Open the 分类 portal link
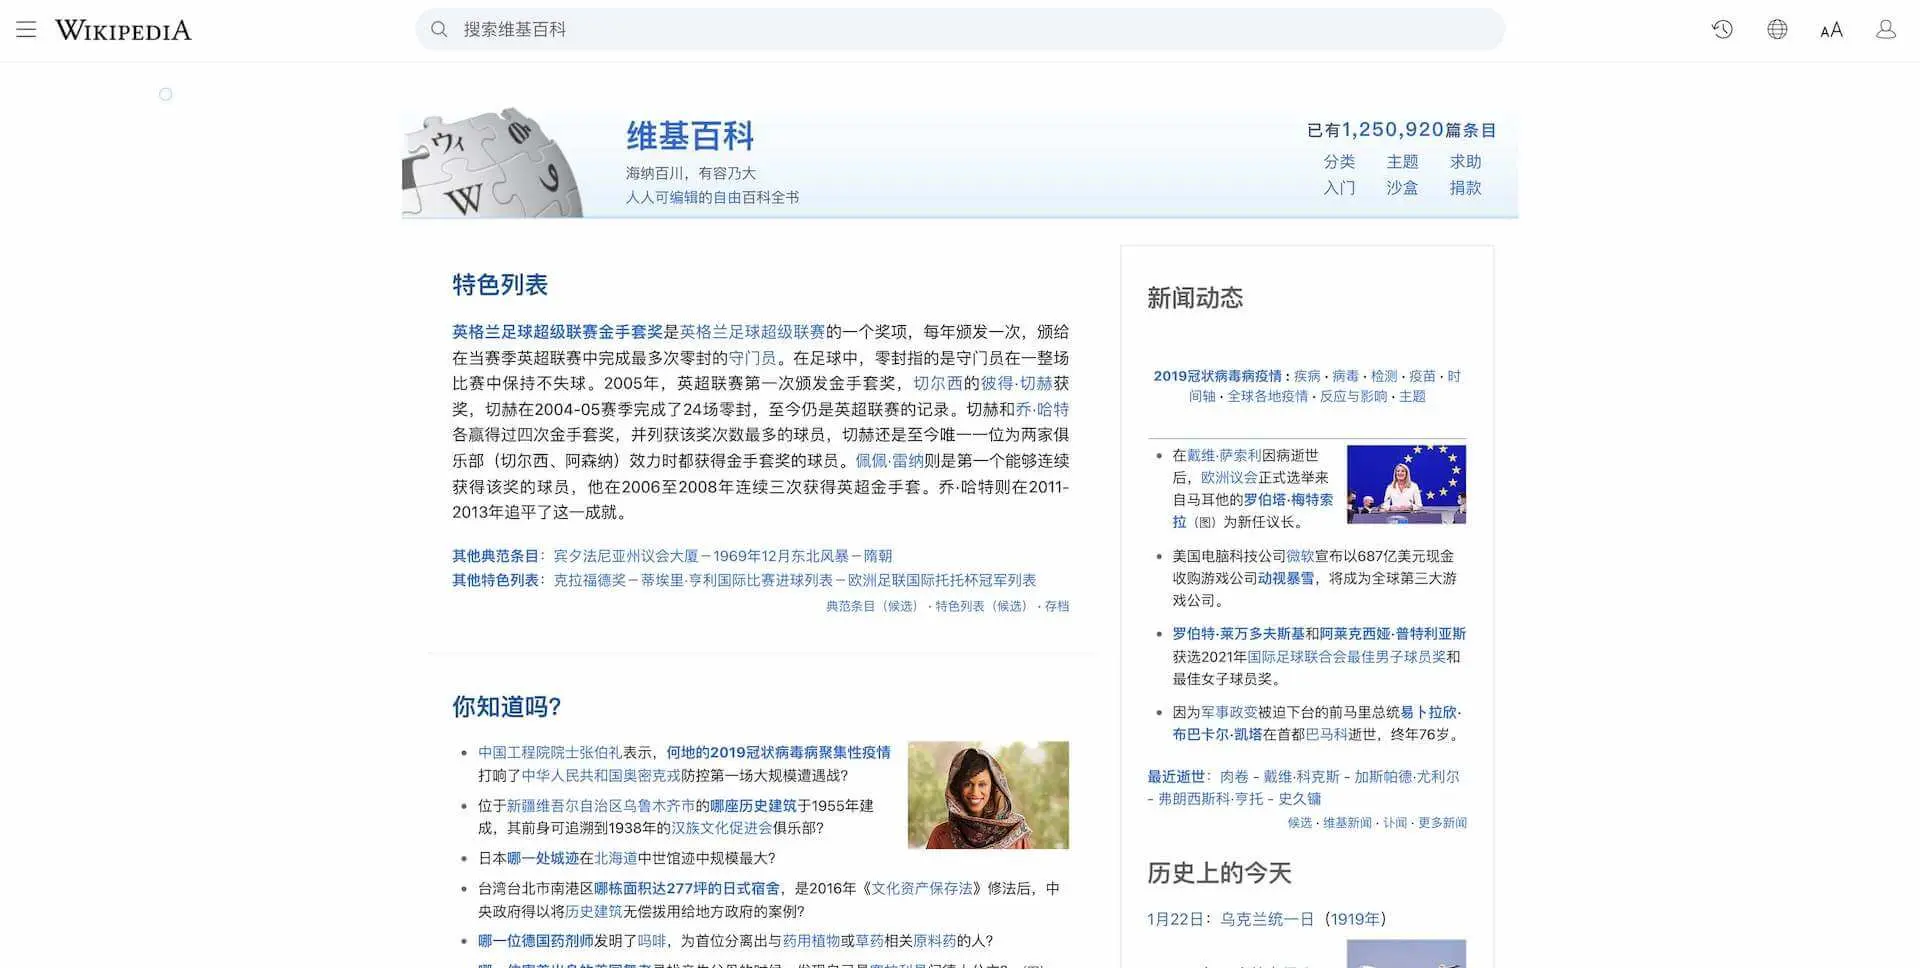 pyautogui.click(x=1339, y=162)
